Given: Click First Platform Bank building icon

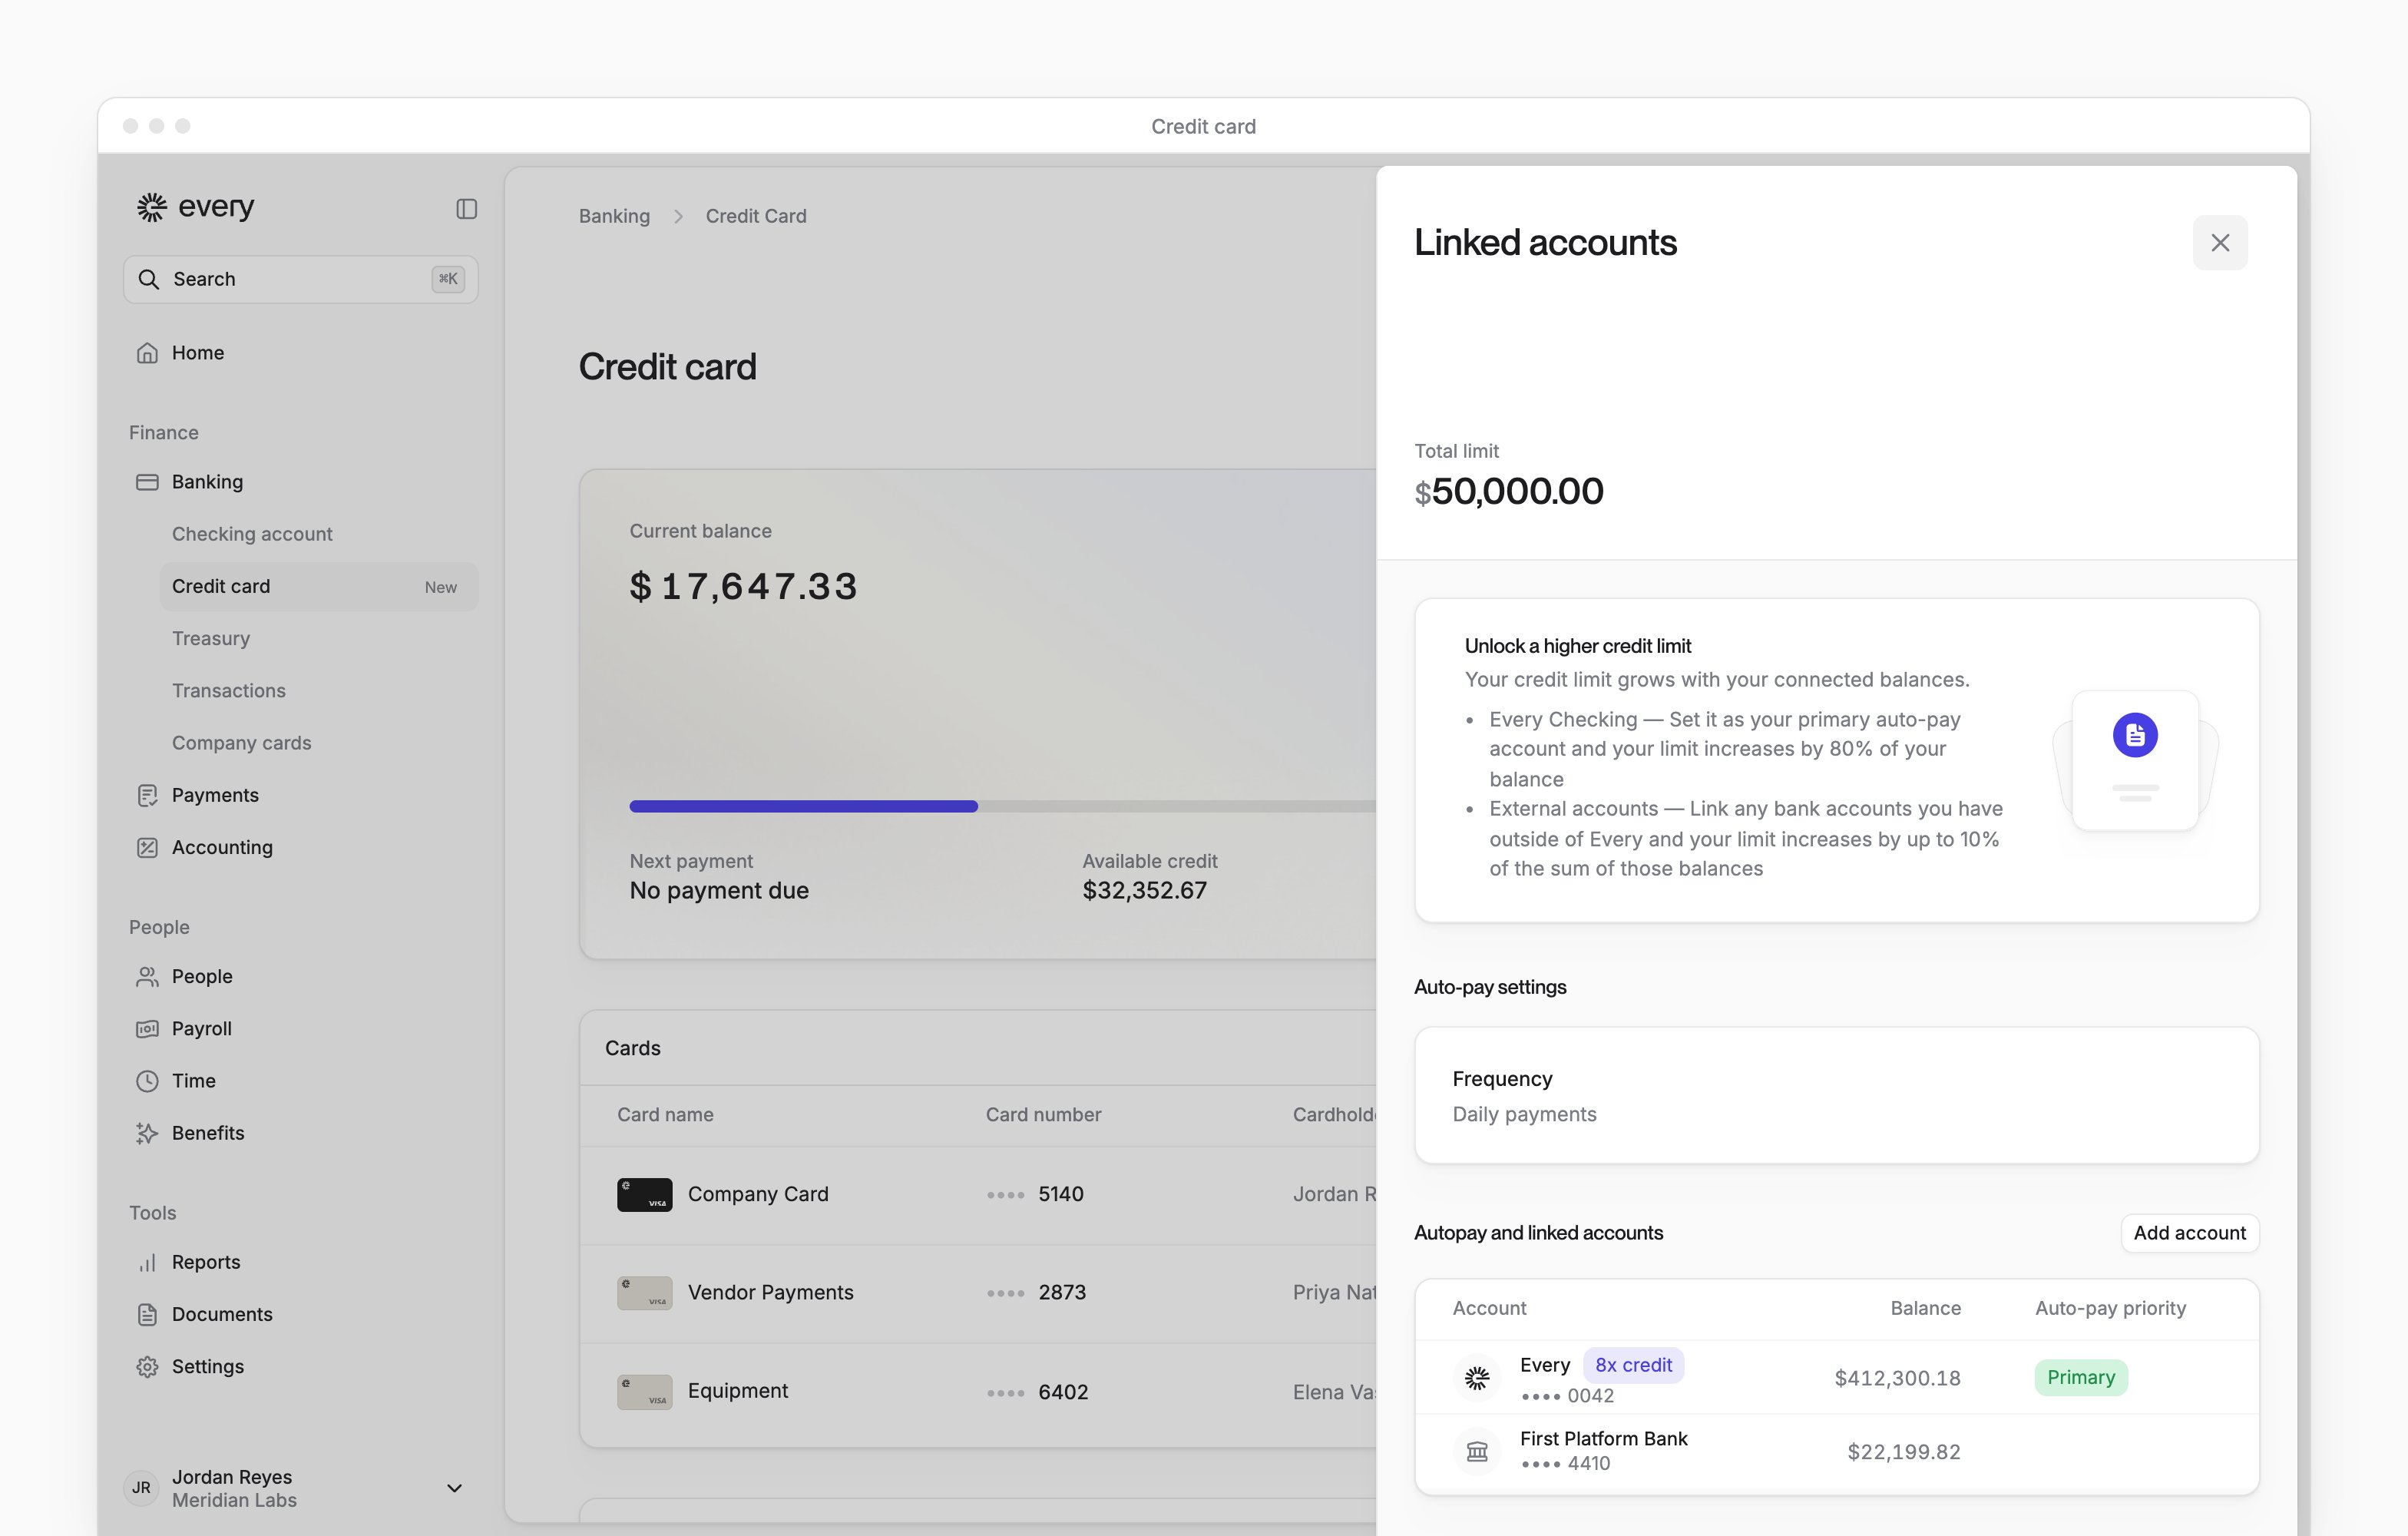Looking at the screenshot, I should point(1477,1452).
